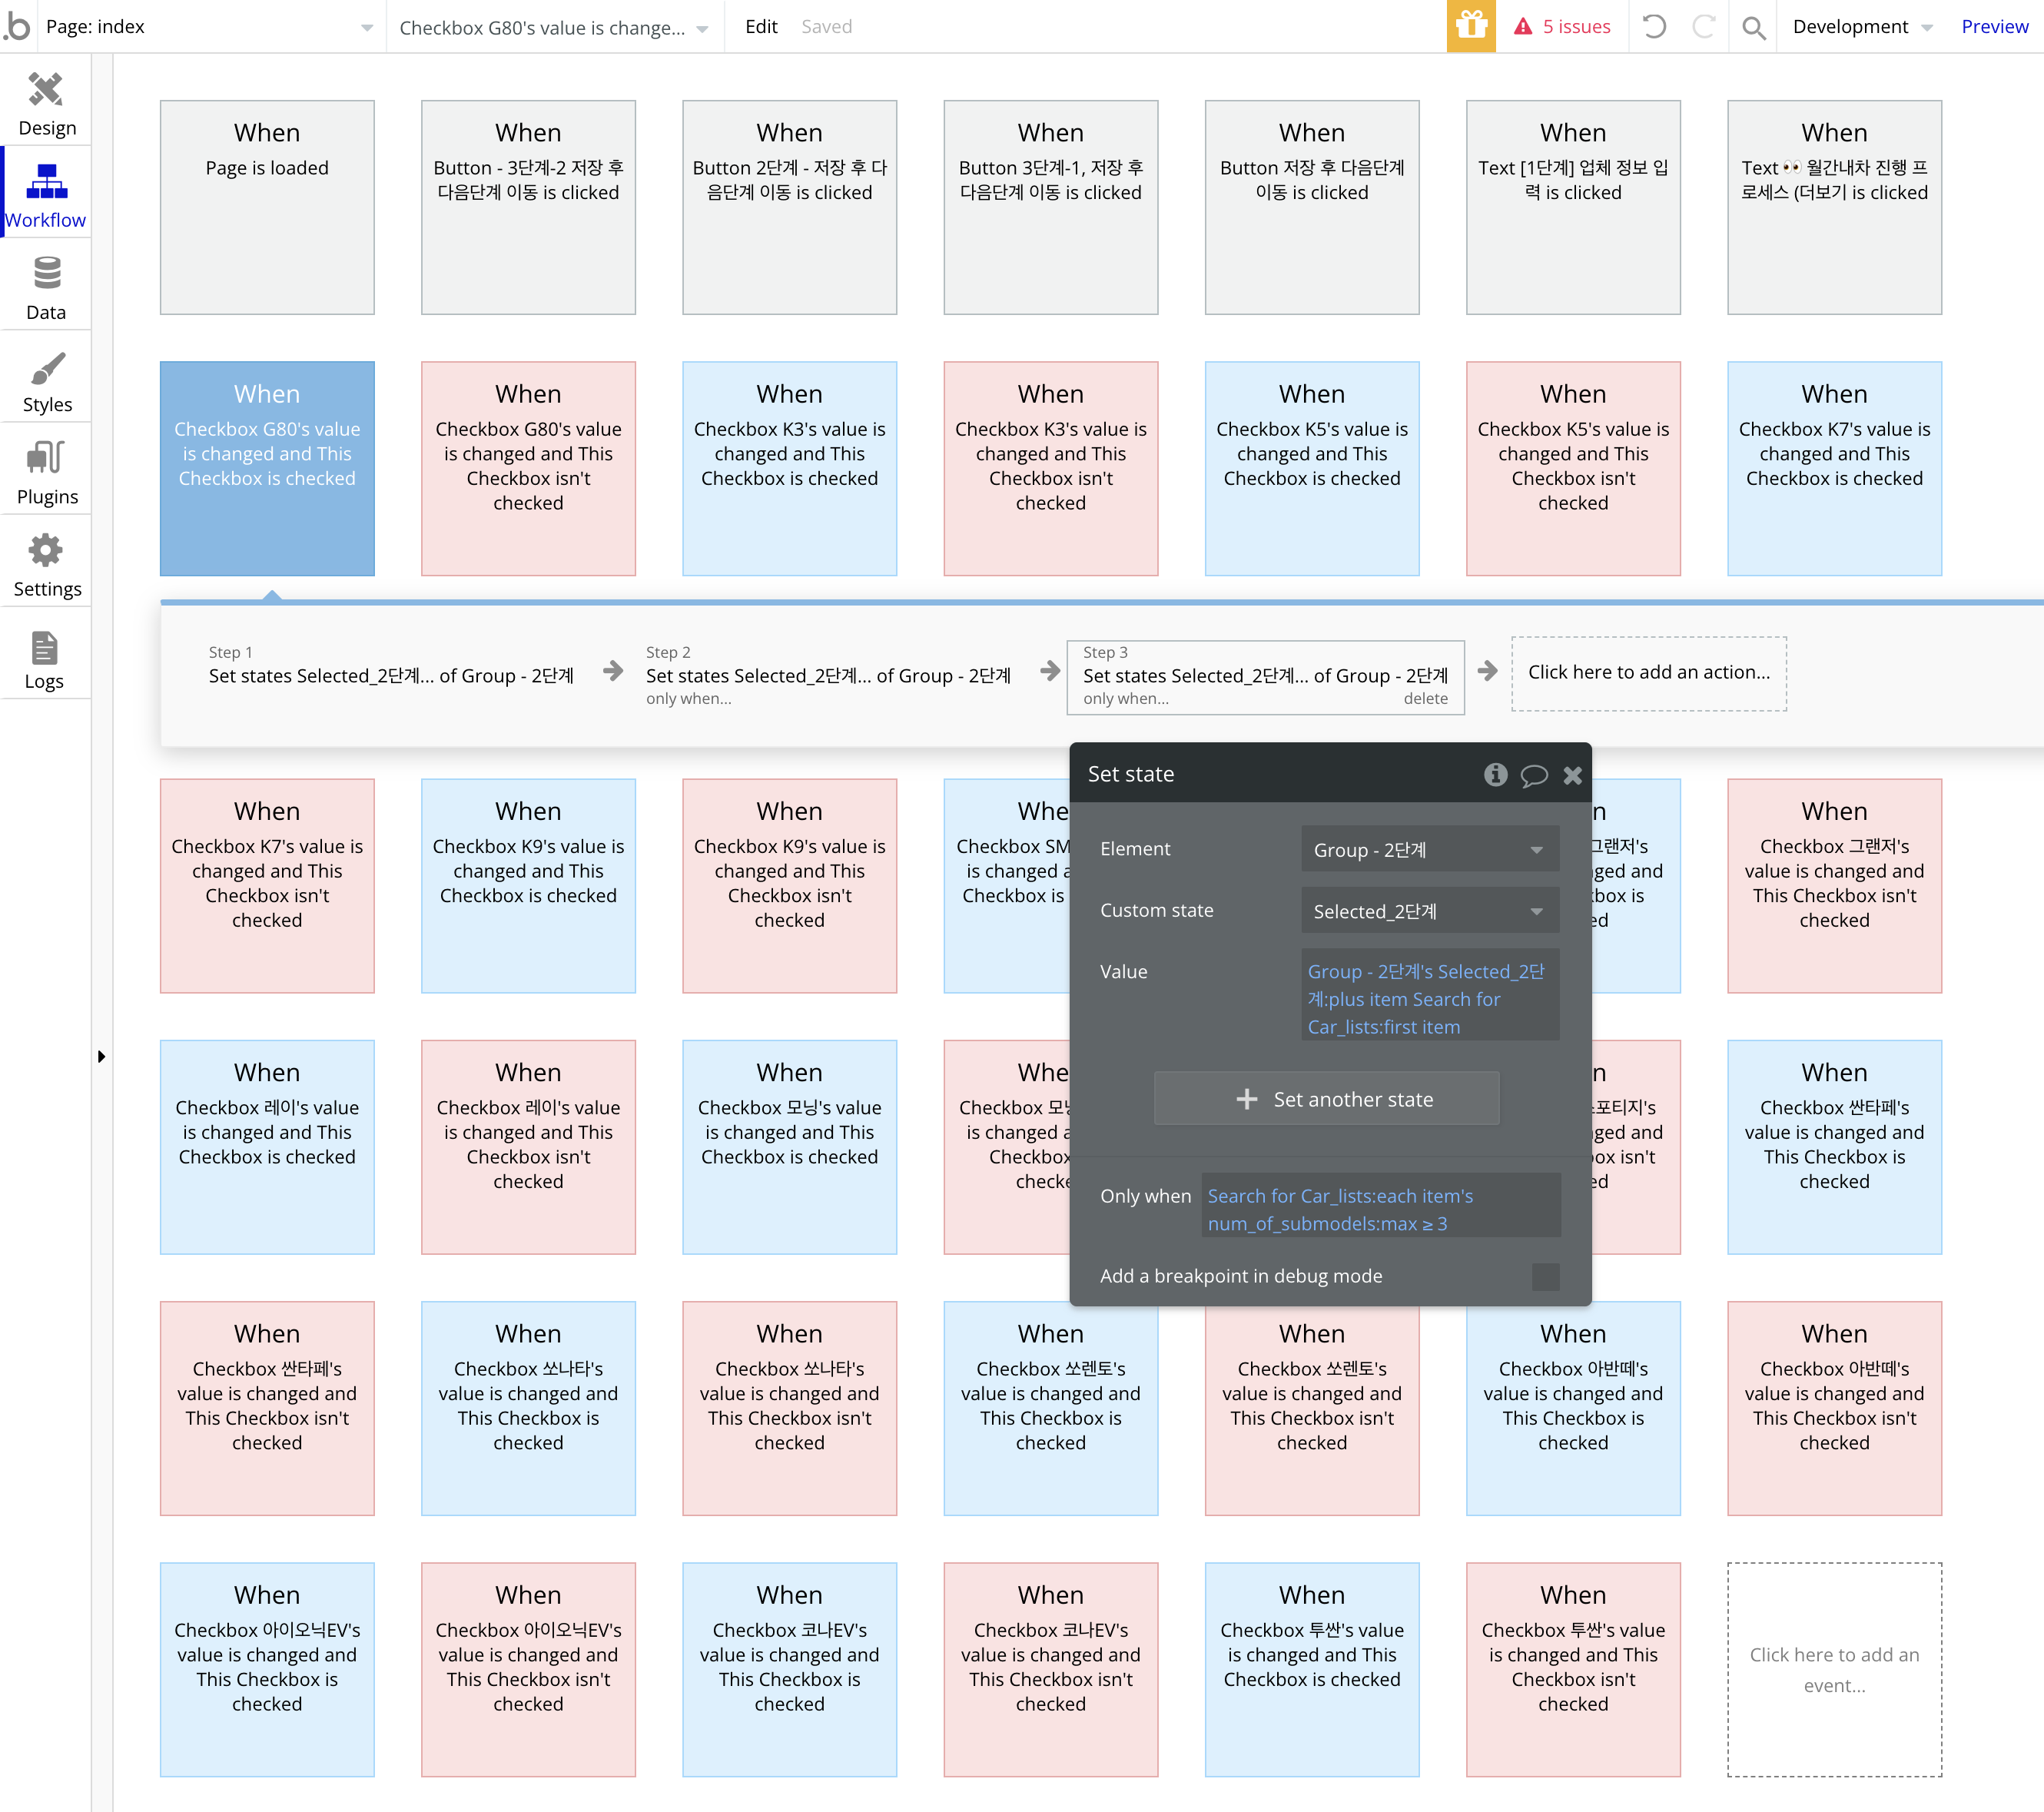Open Set state info icon

pos(1495,774)
